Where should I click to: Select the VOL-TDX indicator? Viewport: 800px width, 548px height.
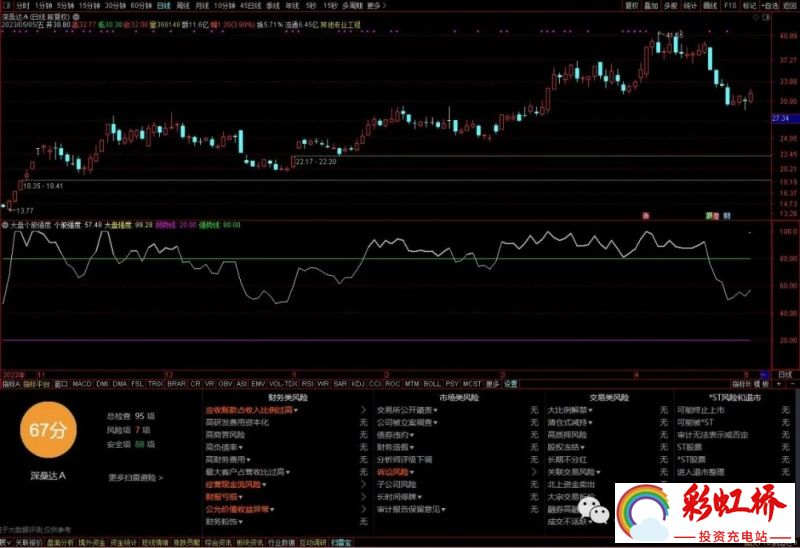click(x=283, y=384)
